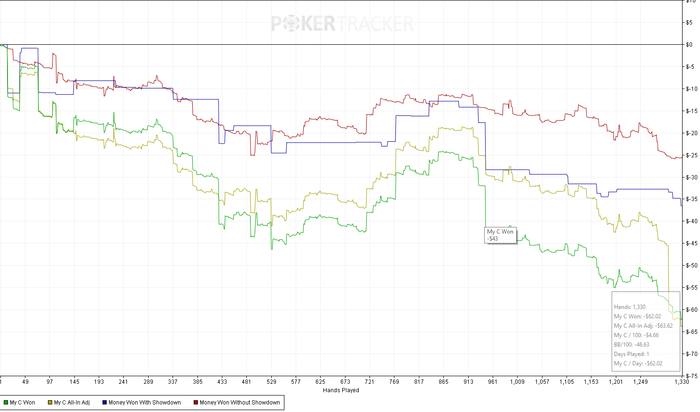Viewport: 700px width, 412px height.
Task: Click x-axis tick label 1,201
Action: [x=616, y=382]
